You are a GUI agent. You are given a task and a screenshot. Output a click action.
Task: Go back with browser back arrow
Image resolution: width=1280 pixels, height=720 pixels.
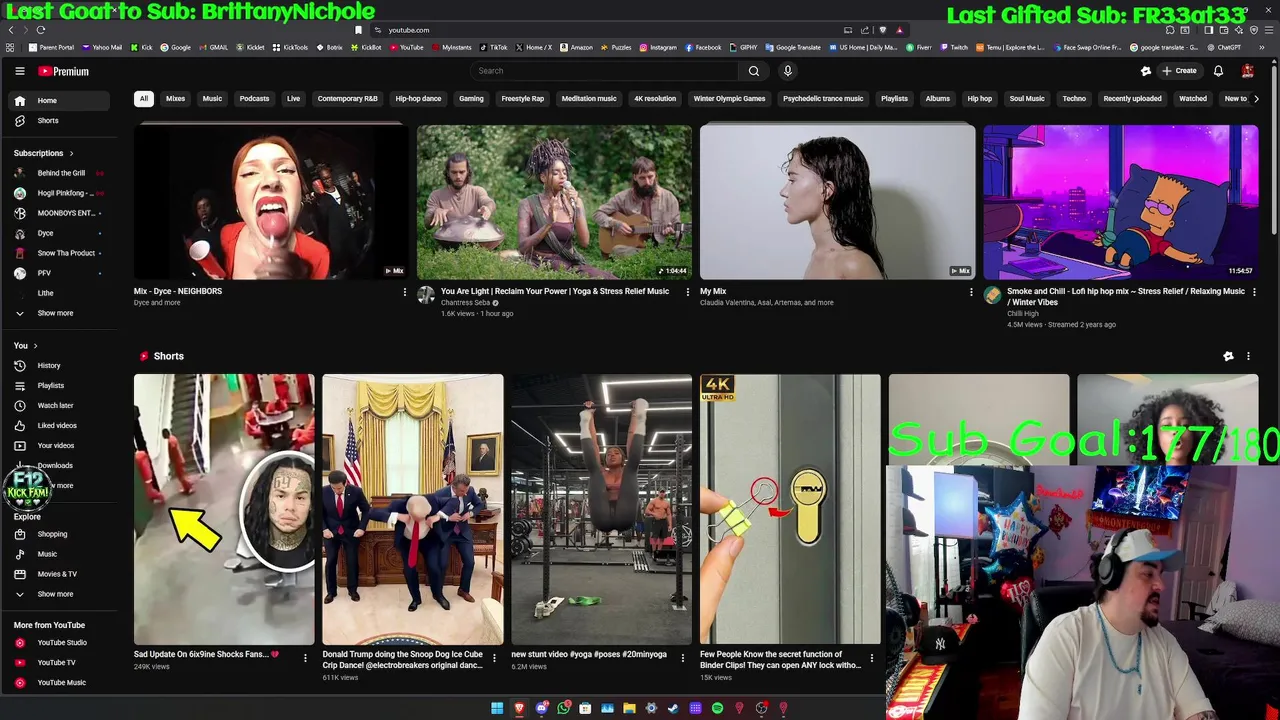[11, 30]
